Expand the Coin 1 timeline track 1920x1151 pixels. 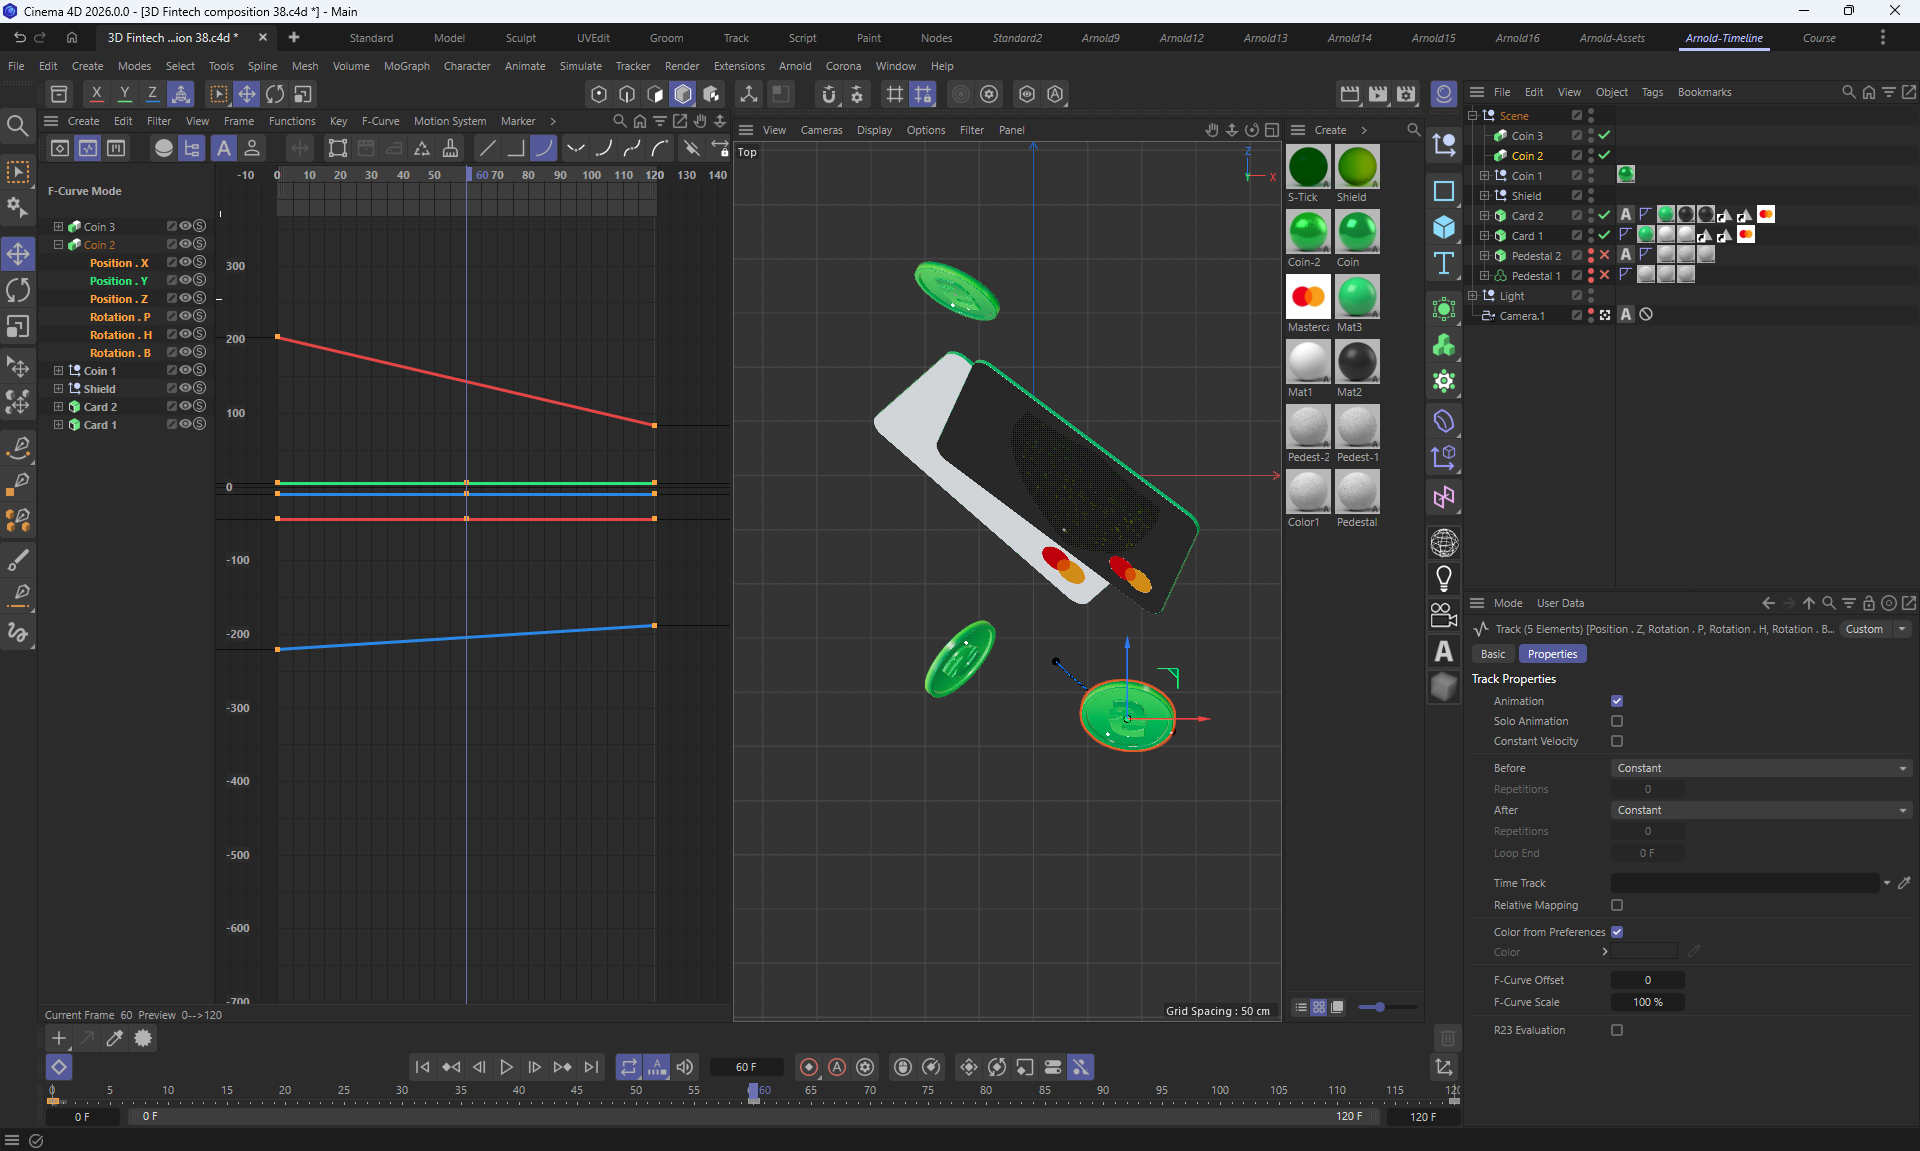(x=58, y=371)
